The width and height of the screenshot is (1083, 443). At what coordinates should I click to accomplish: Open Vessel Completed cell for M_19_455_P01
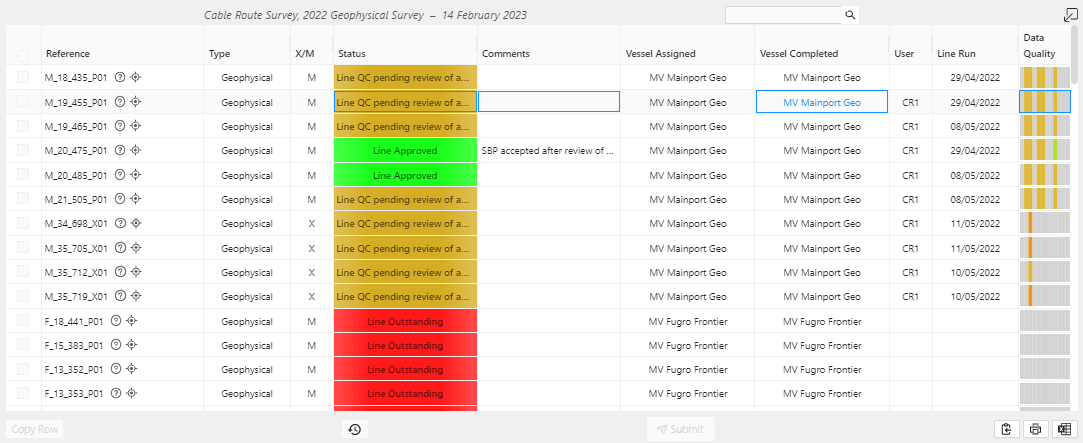822,102
